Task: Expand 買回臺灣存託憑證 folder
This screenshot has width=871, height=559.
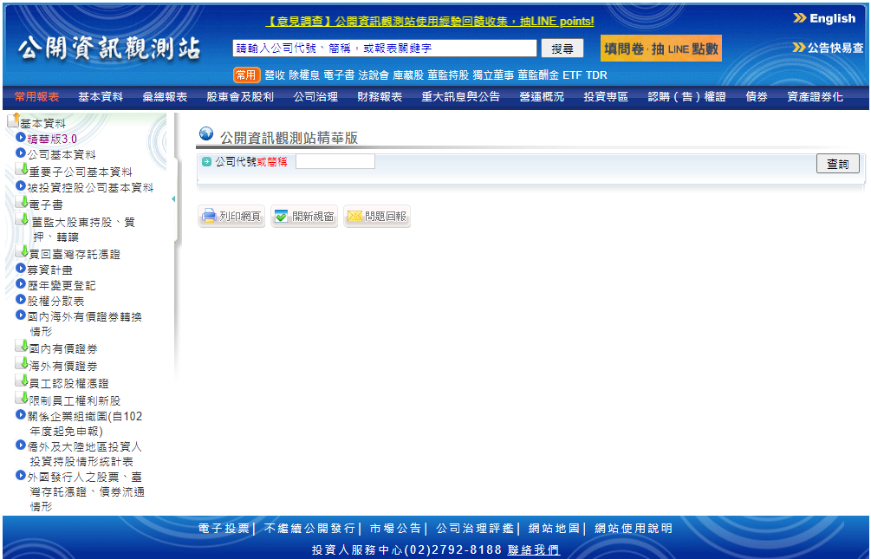Action: [74, 254]
